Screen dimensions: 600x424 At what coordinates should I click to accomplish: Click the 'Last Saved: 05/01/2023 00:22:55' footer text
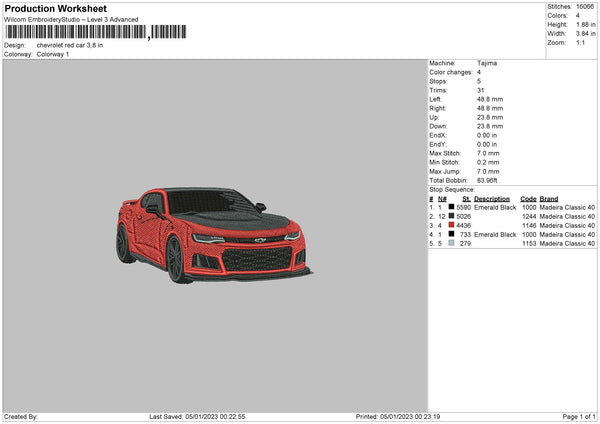(197, 416)
